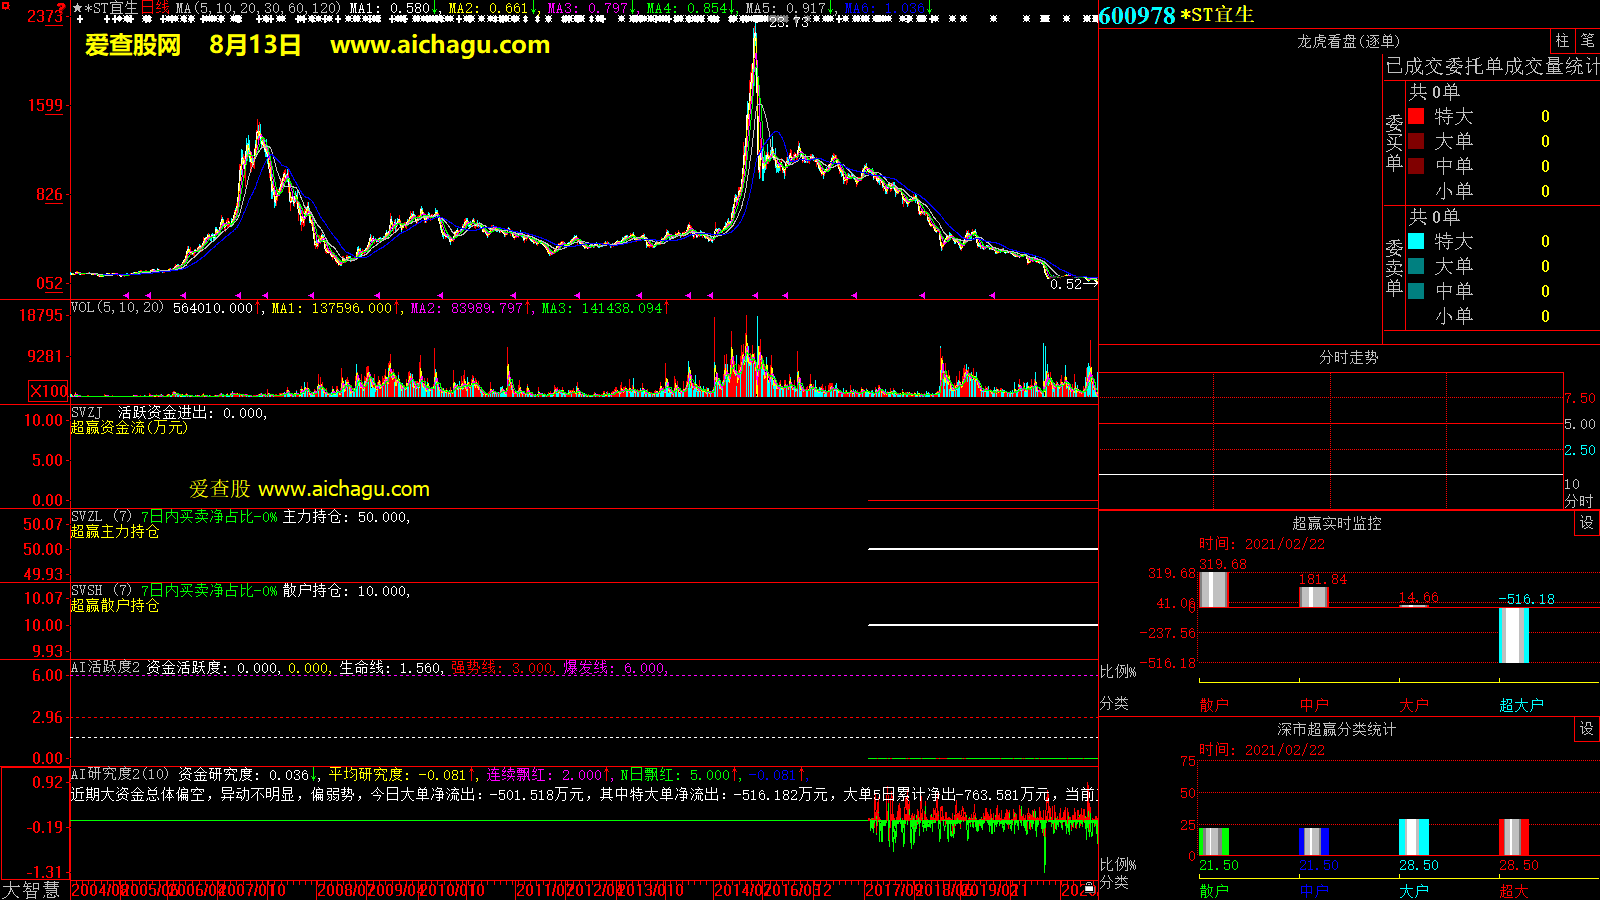Open 设 settings for 深市超赢分类统计 panel
Screen dimensions: 1600x900
(x=1586, y=729)
